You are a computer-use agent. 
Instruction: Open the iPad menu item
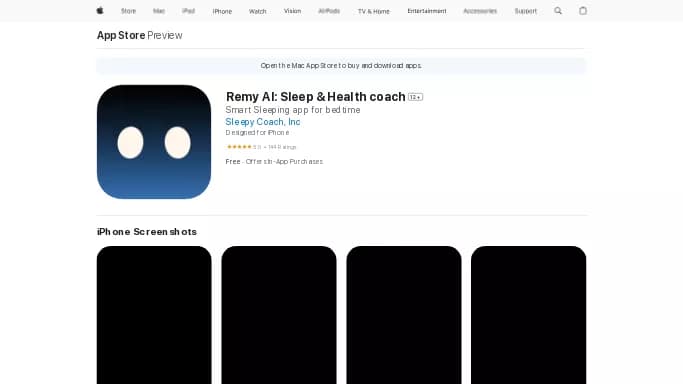point(189,11)
